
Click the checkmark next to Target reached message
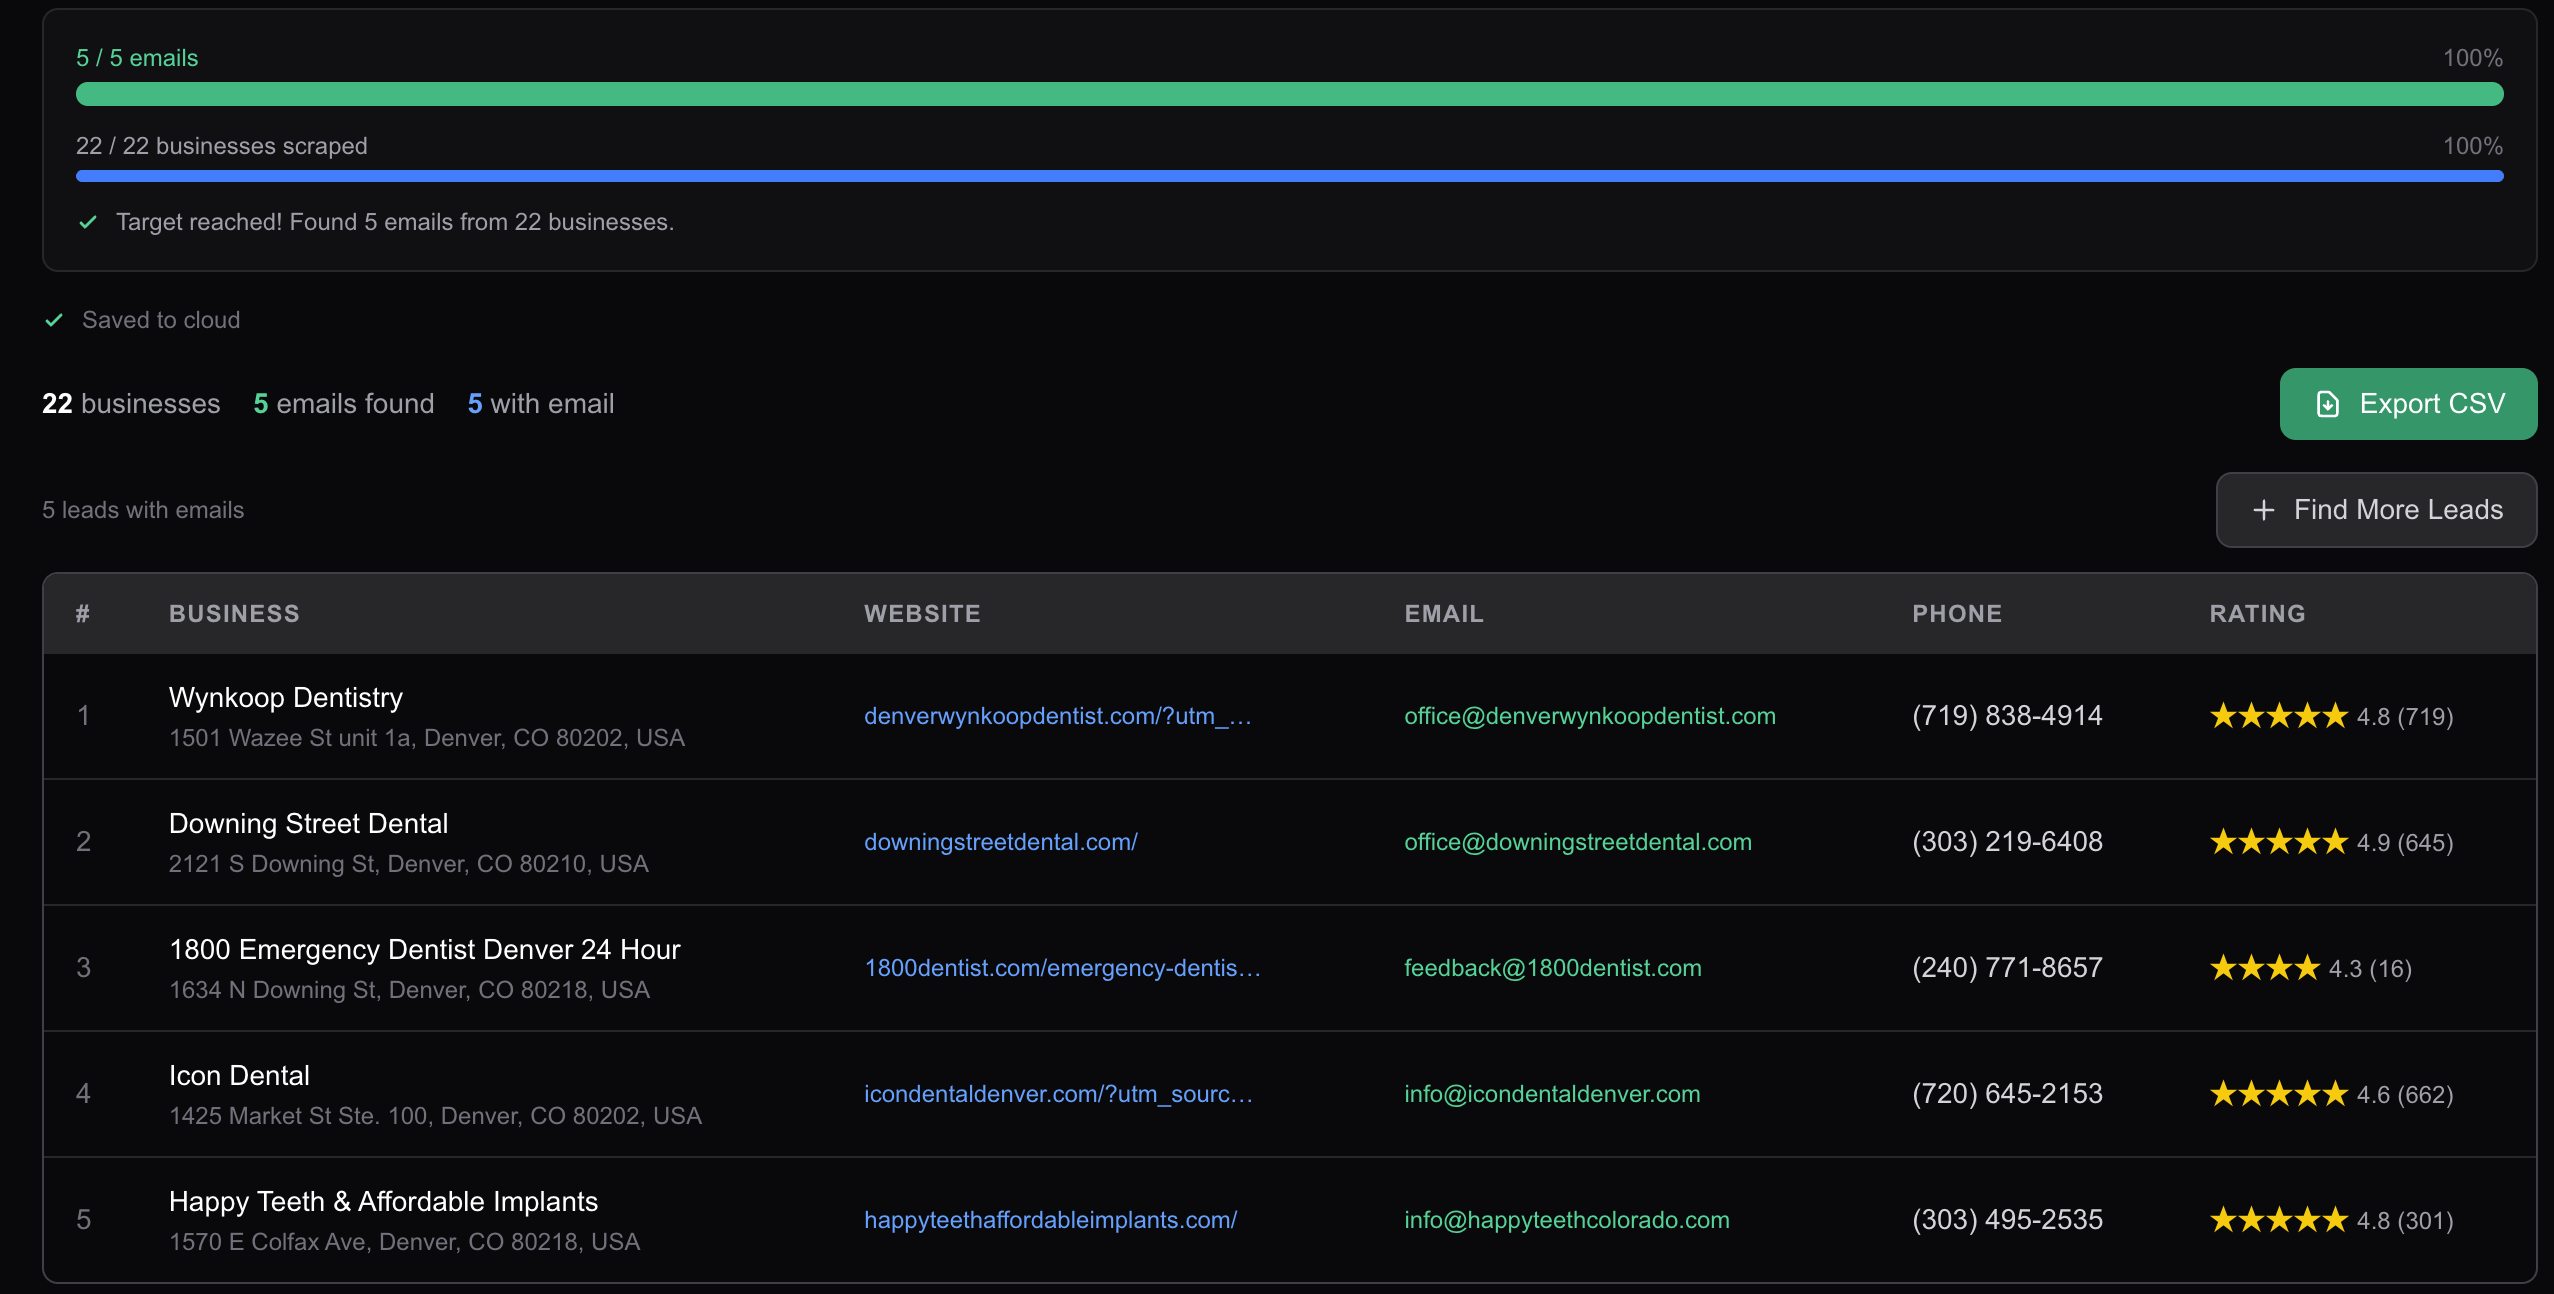[89, 221]
